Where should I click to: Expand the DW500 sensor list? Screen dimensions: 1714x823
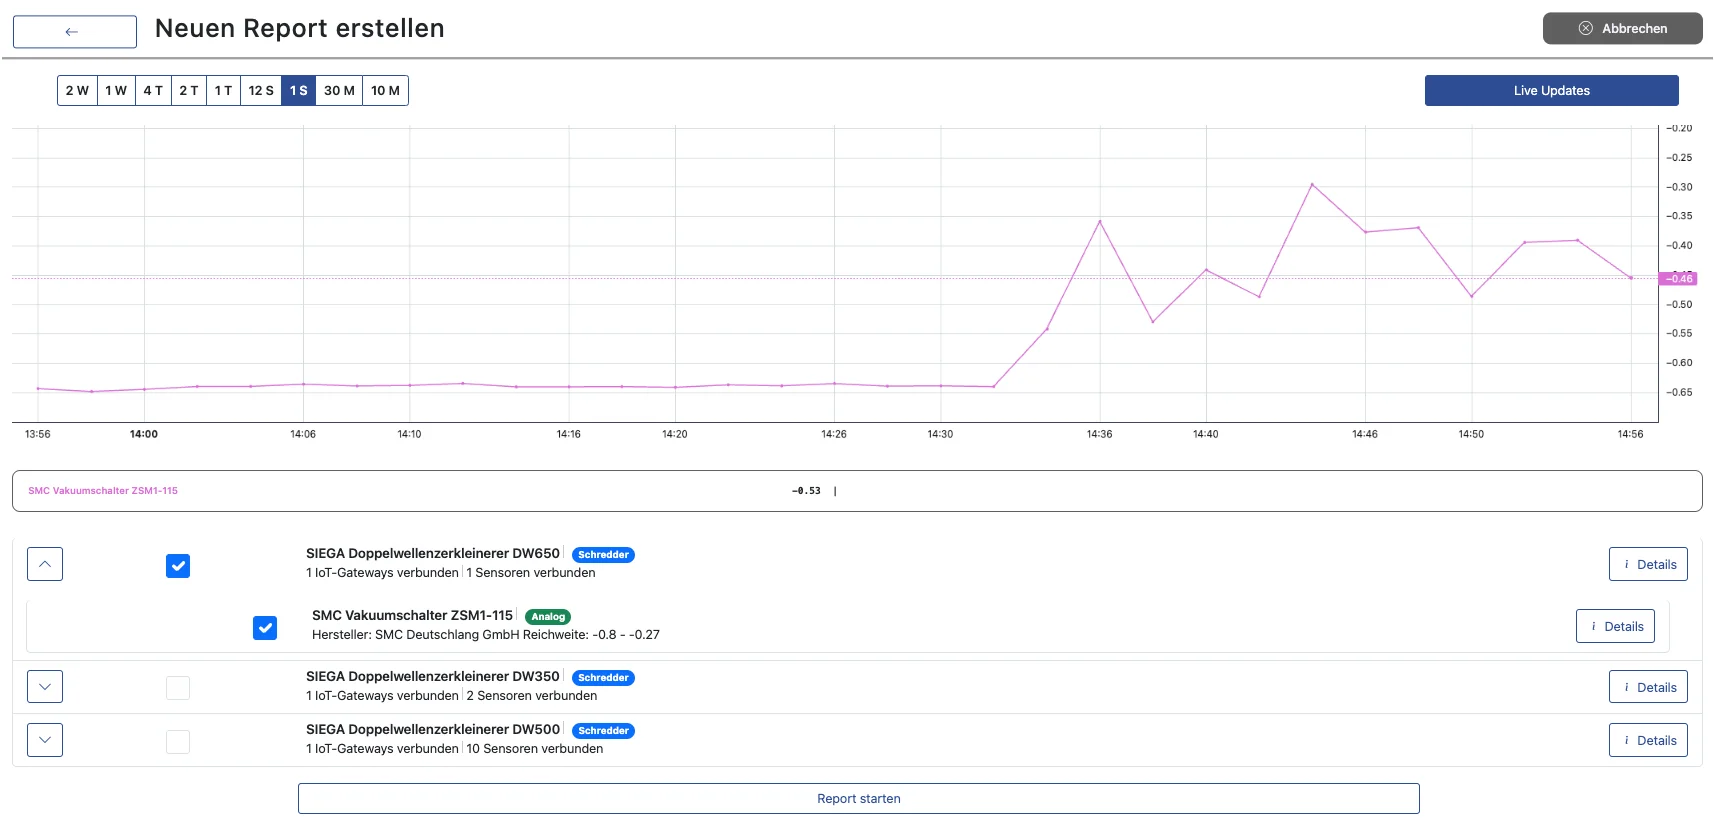pyautogui.click(x=45, y=740)
